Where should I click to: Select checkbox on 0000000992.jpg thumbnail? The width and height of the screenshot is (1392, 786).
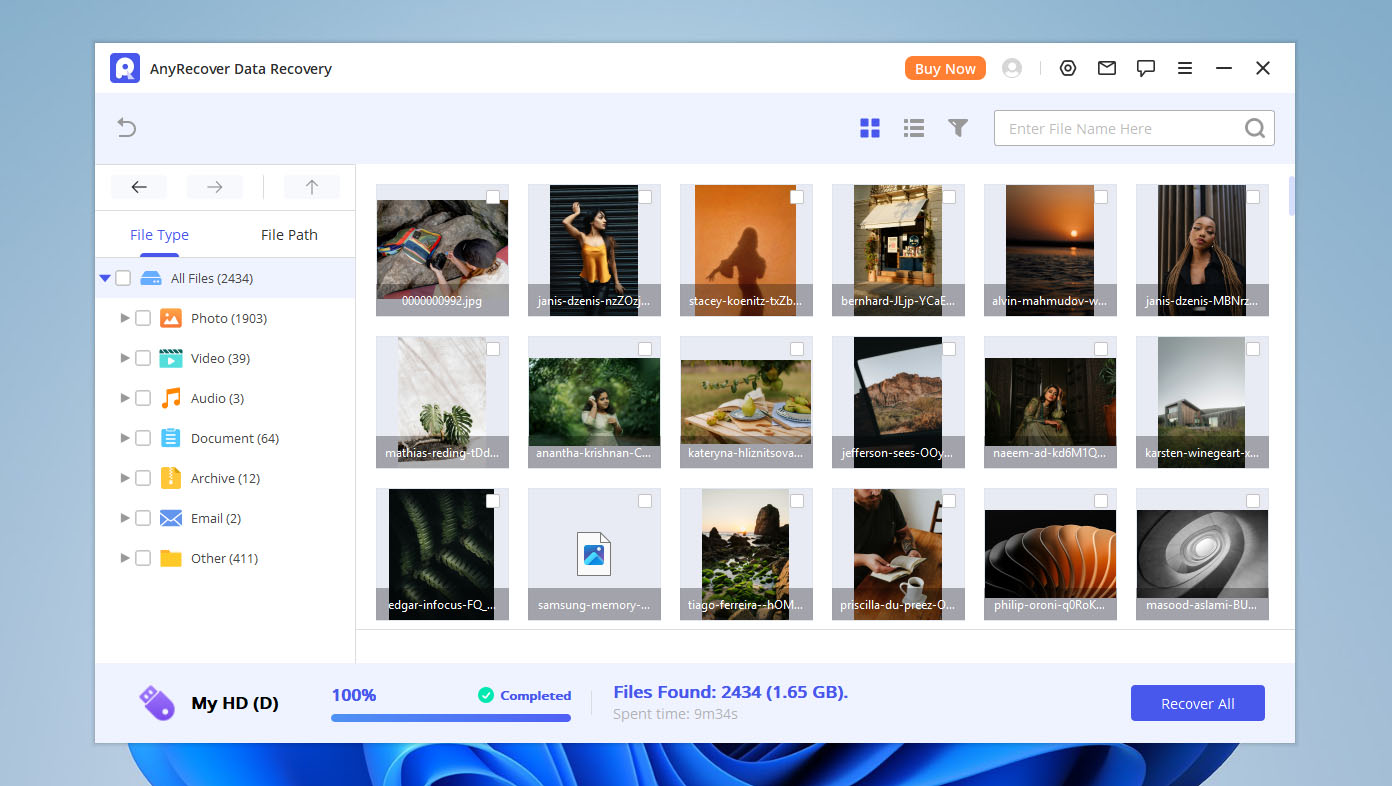(493, 197)
